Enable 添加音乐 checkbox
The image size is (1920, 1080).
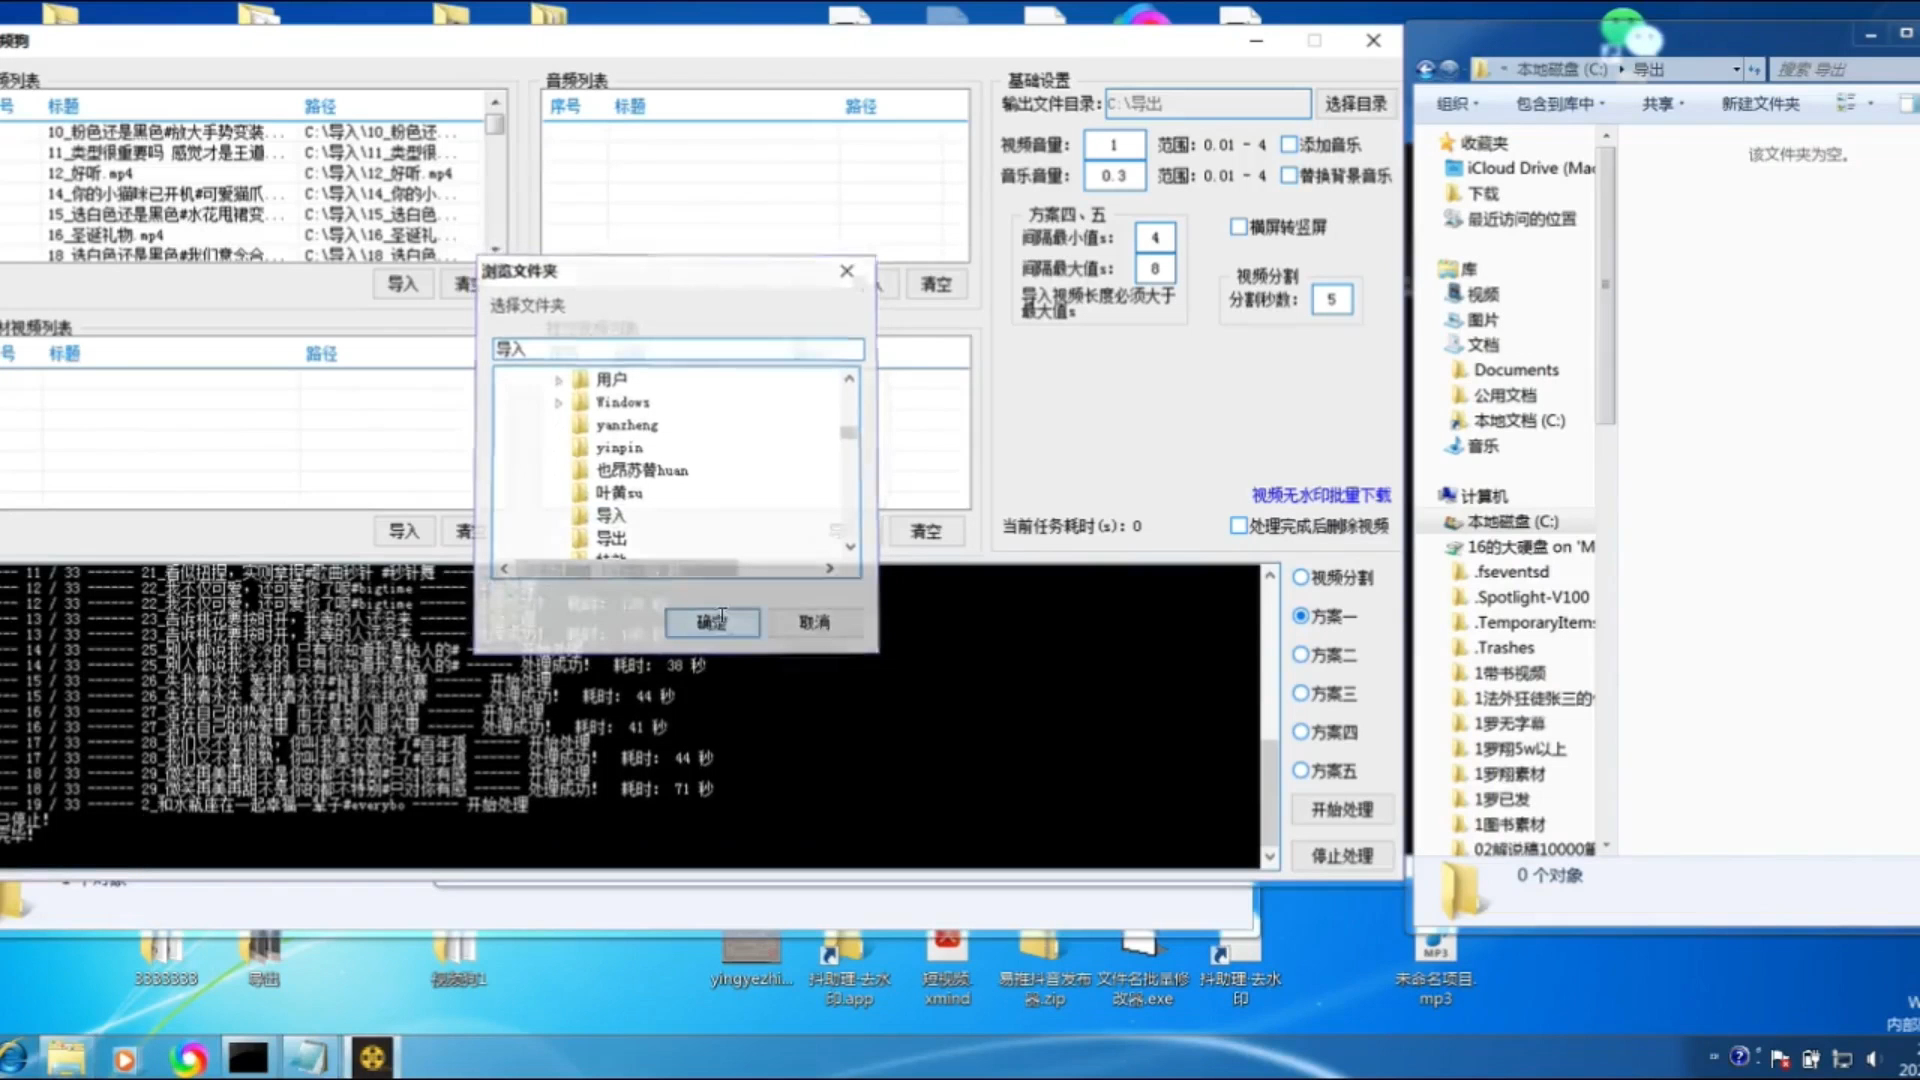(x=1289, y=144)
